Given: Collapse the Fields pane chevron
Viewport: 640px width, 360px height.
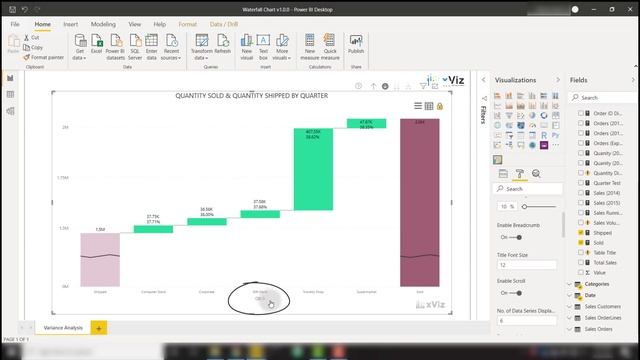Looking at the screenshot, I should tap(633, 80).
